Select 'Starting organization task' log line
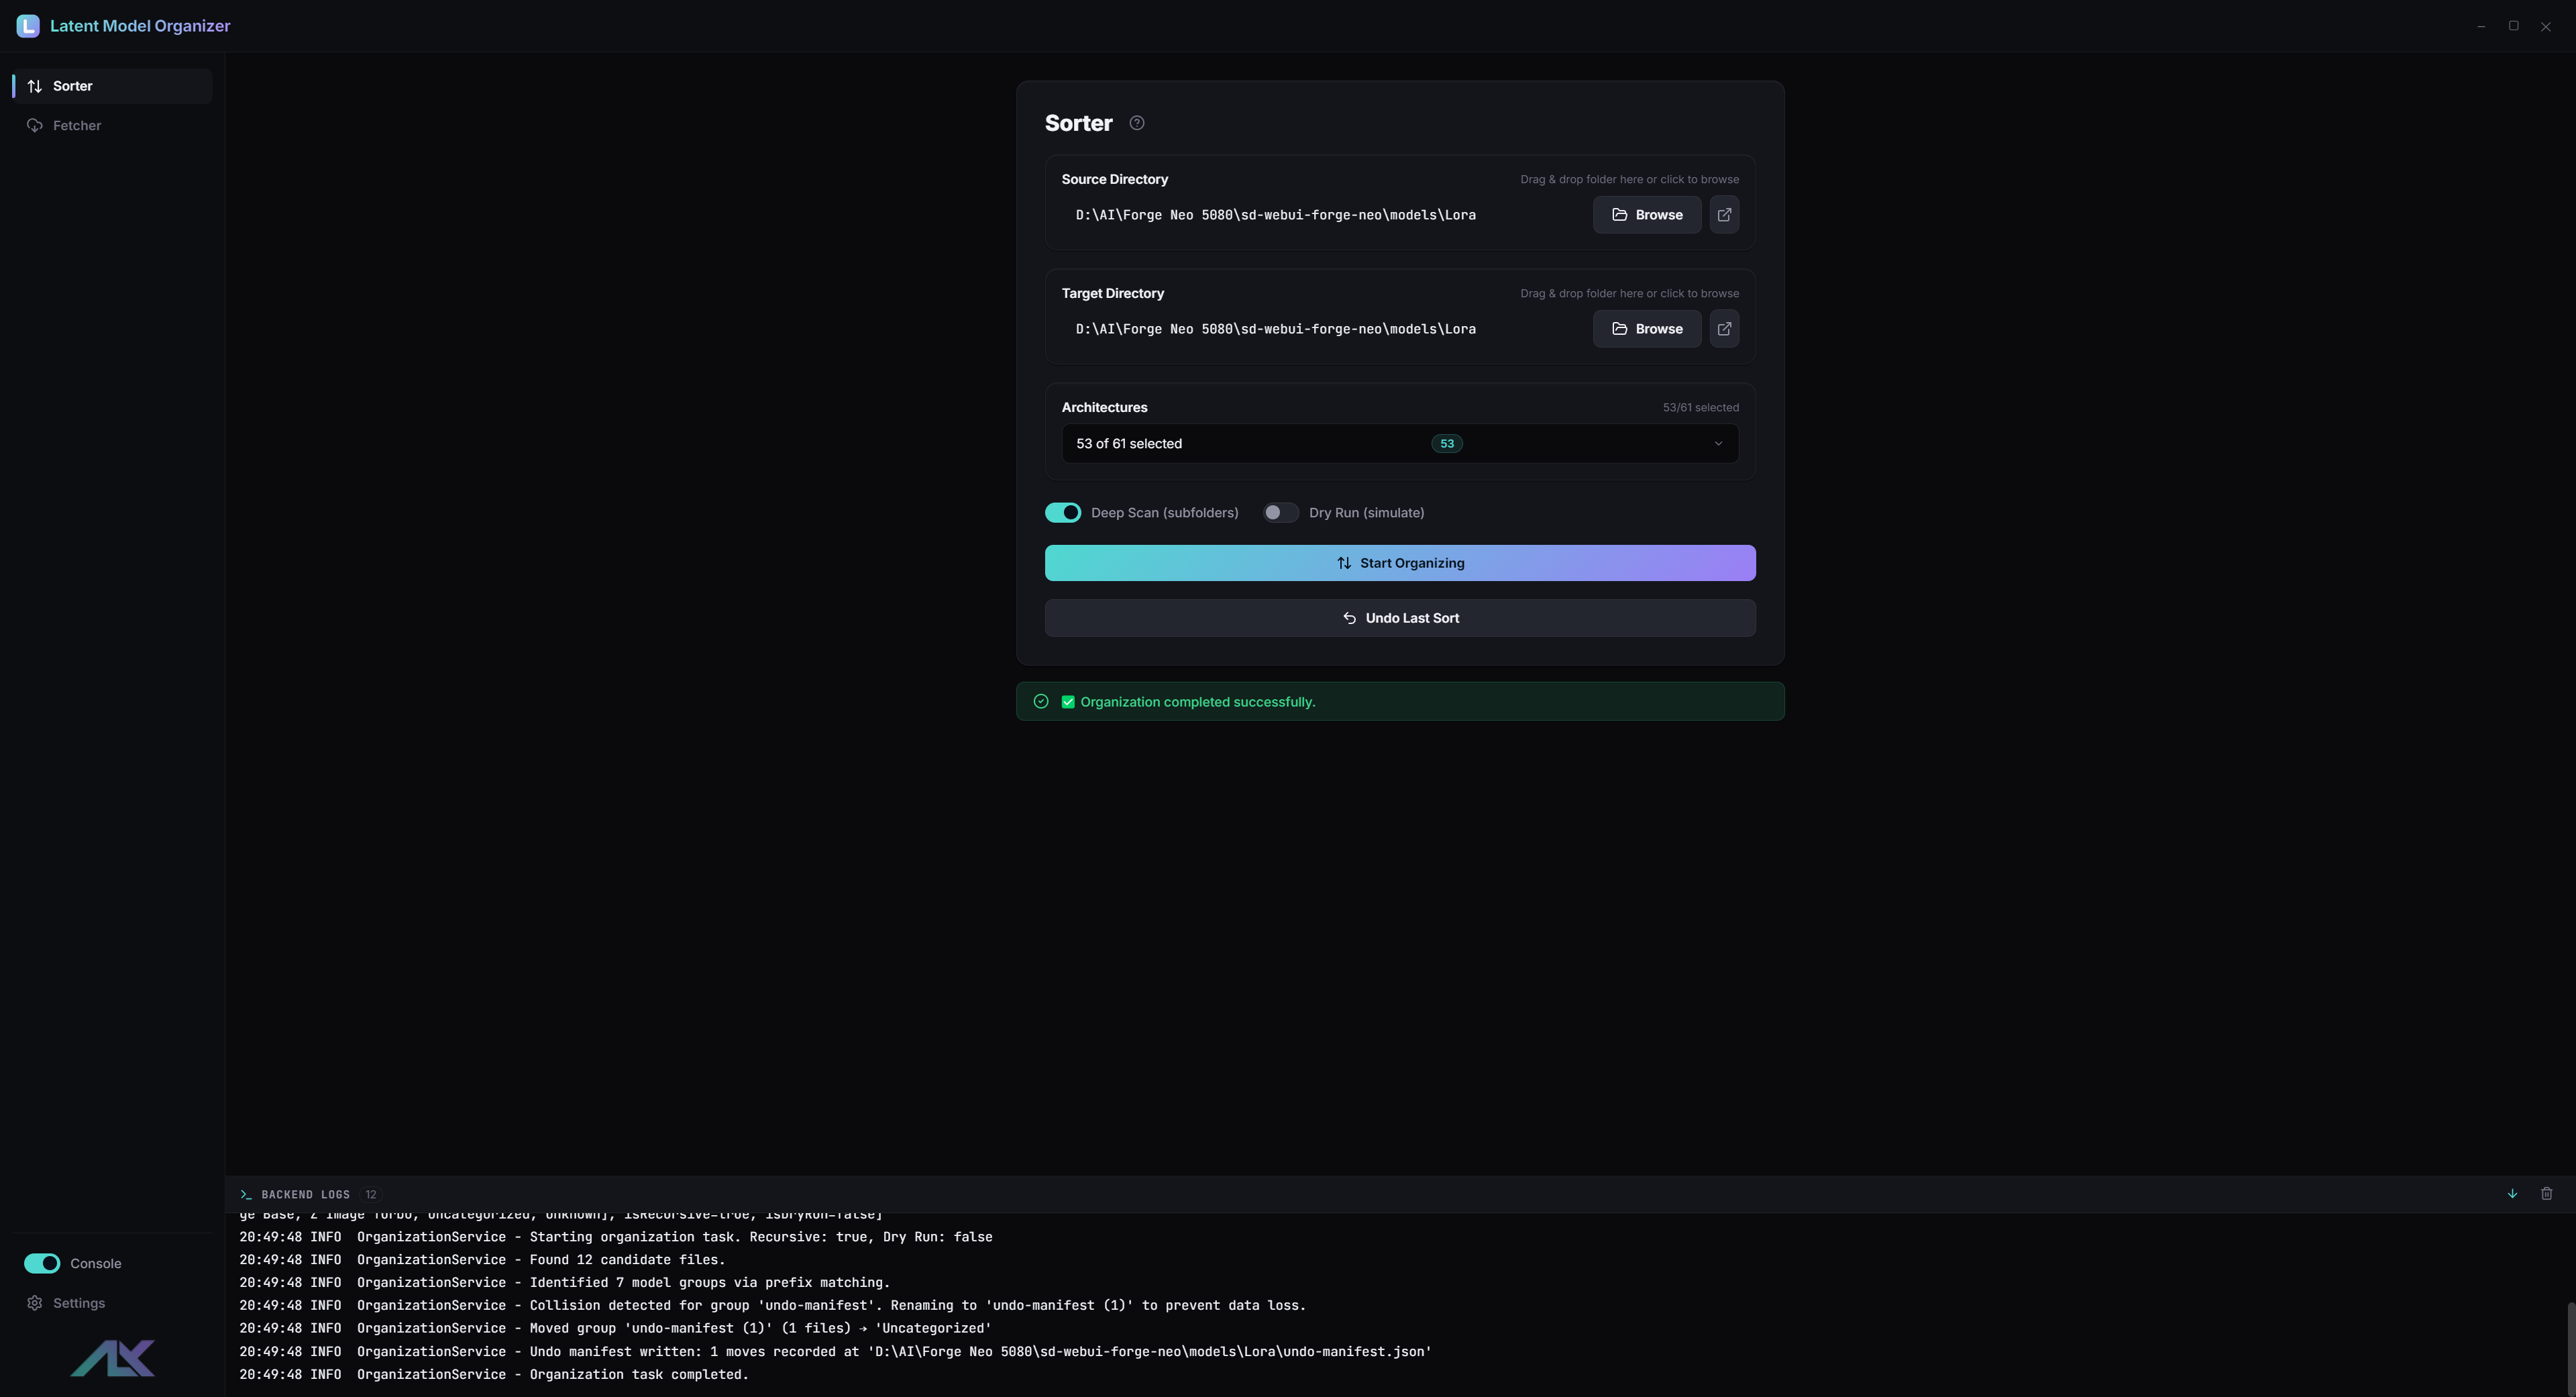The width and height of the screenshot is (2576, 1397). (x=615, y=1237)
